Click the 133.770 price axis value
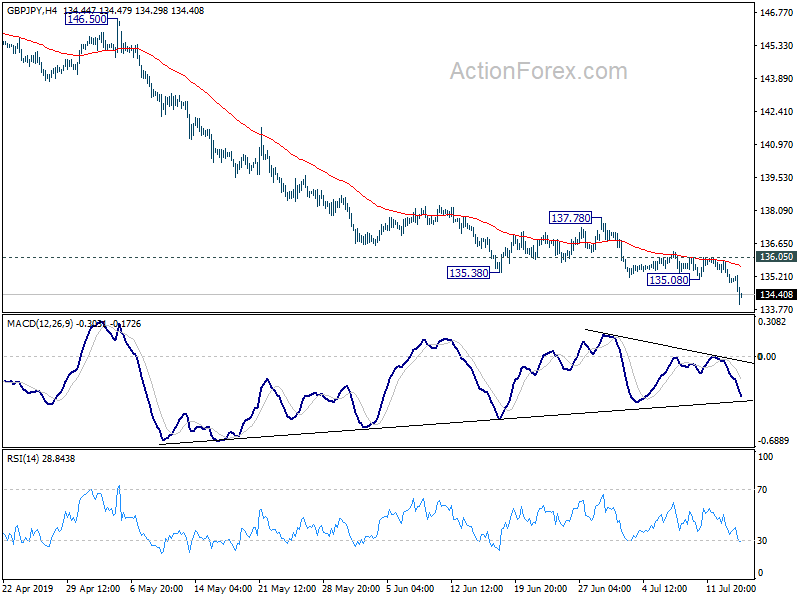Screen dimensions: 800x600 [x=777, y=310]
